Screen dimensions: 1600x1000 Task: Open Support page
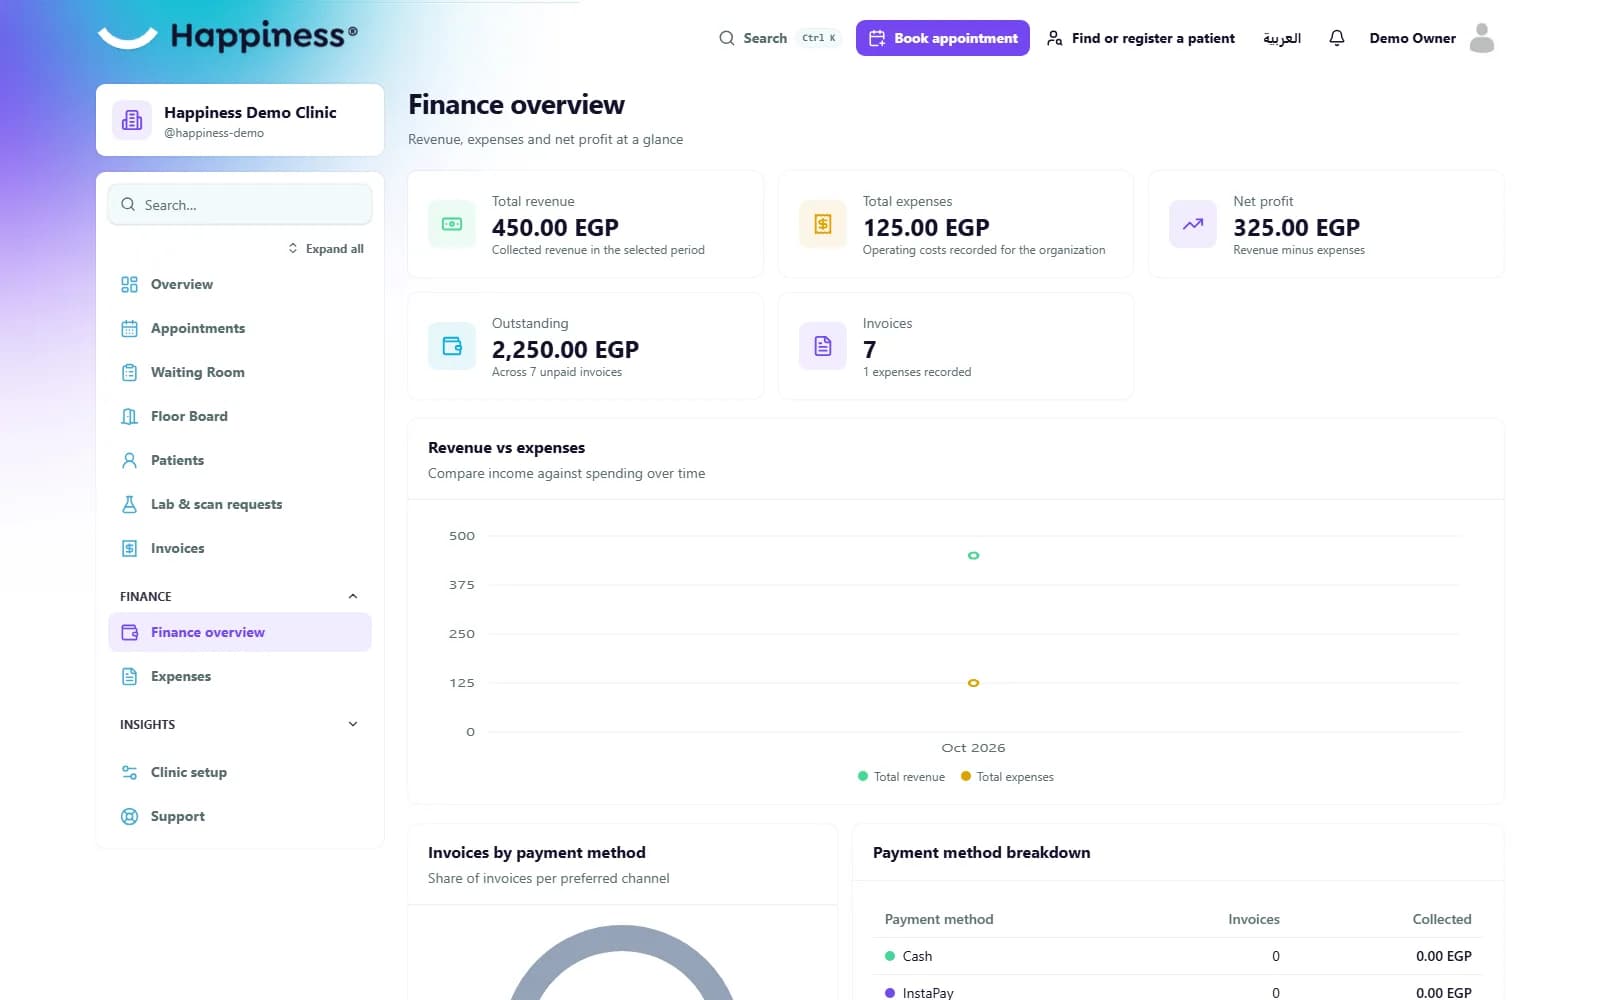pos(240,816)
